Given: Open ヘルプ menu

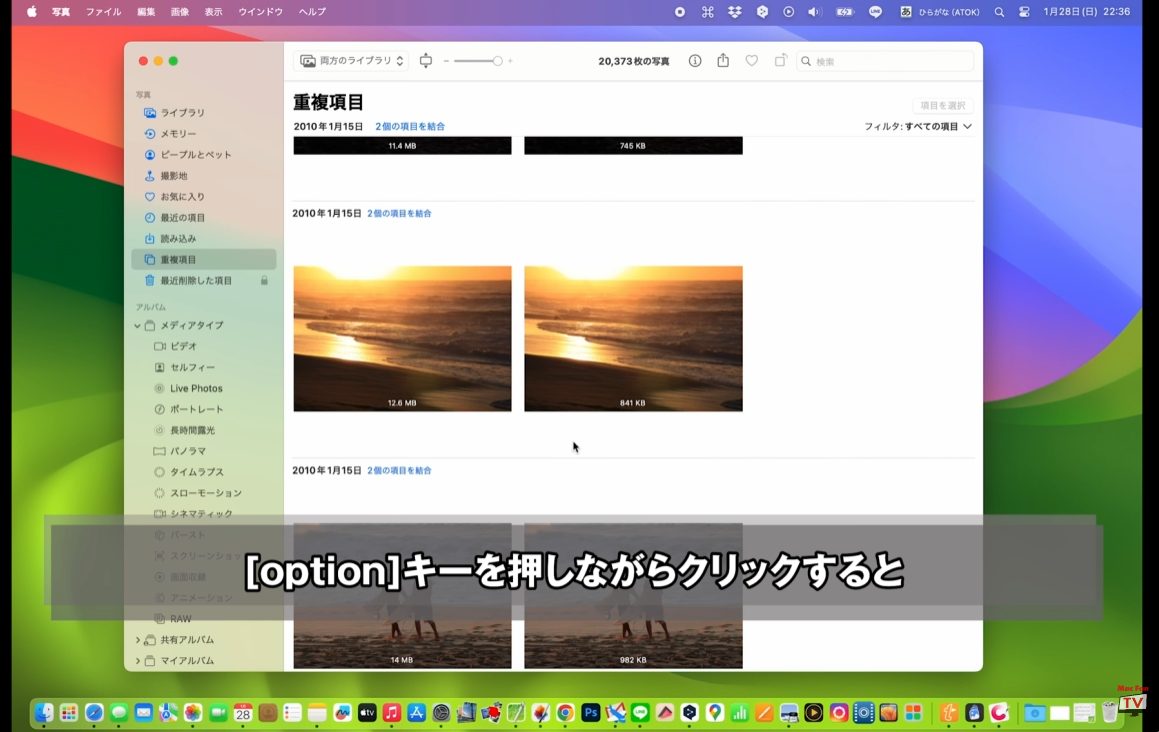Looking at the screenshot, I should [312, 12].
